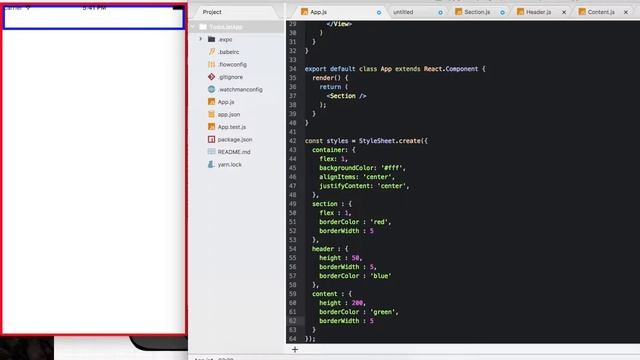Open App.test.js in the tree

(231, 127)
